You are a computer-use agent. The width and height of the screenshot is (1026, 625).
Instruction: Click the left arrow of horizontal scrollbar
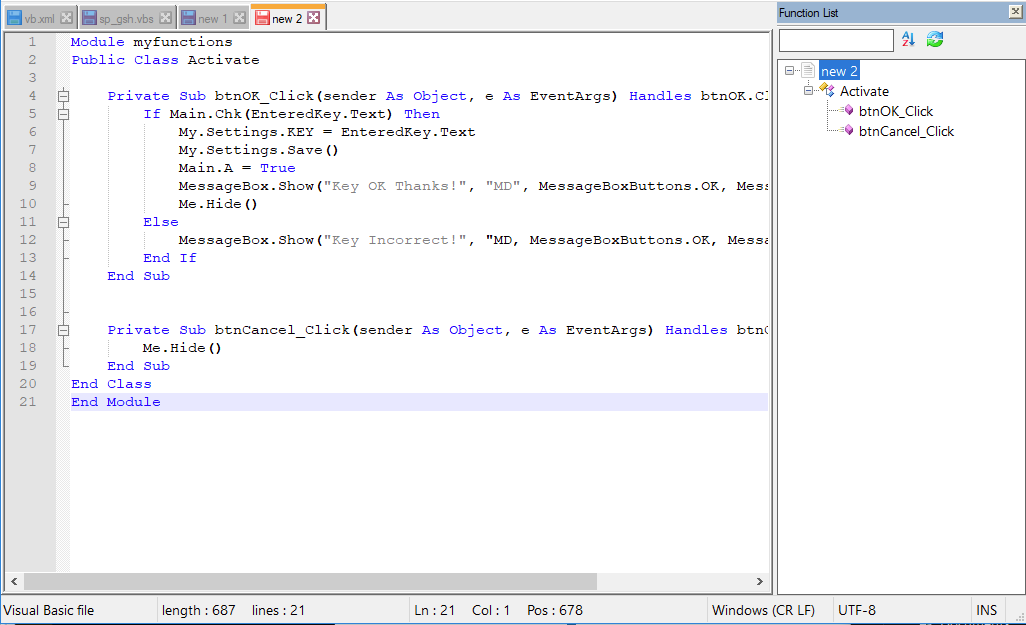click(14, 581)
